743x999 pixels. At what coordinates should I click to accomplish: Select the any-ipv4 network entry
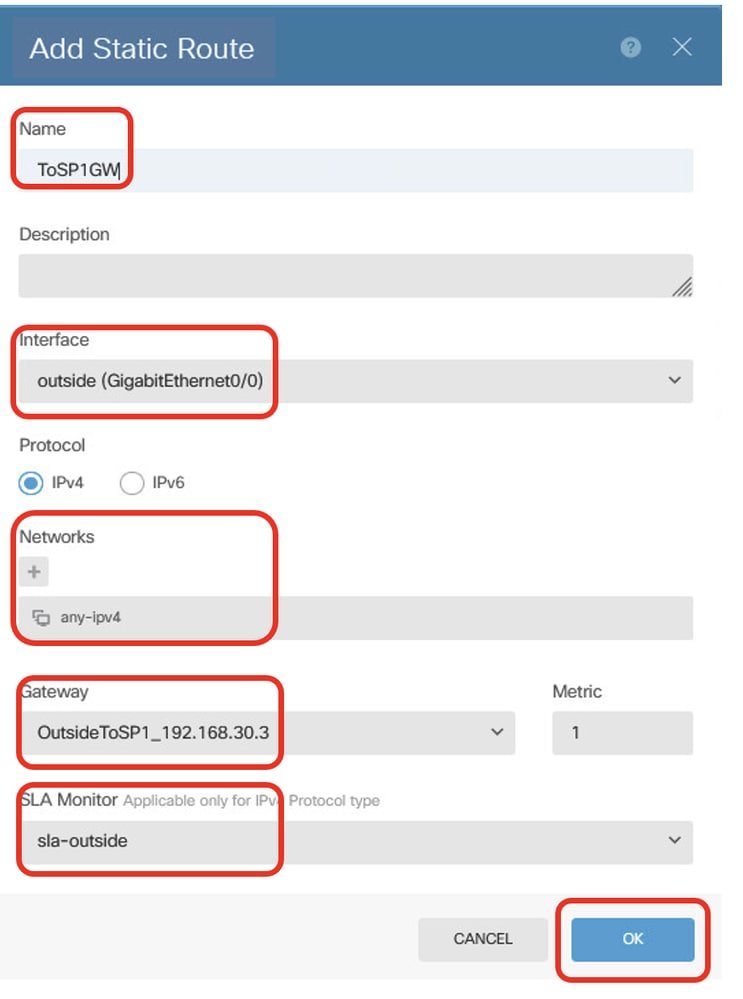click(356, 618)
